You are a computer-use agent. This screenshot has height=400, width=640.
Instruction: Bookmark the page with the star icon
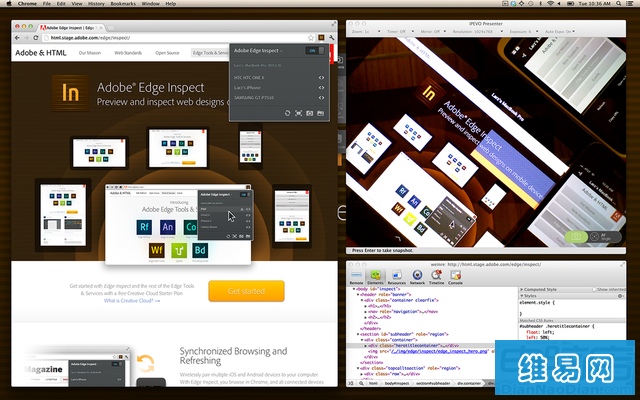coord(311,38)
